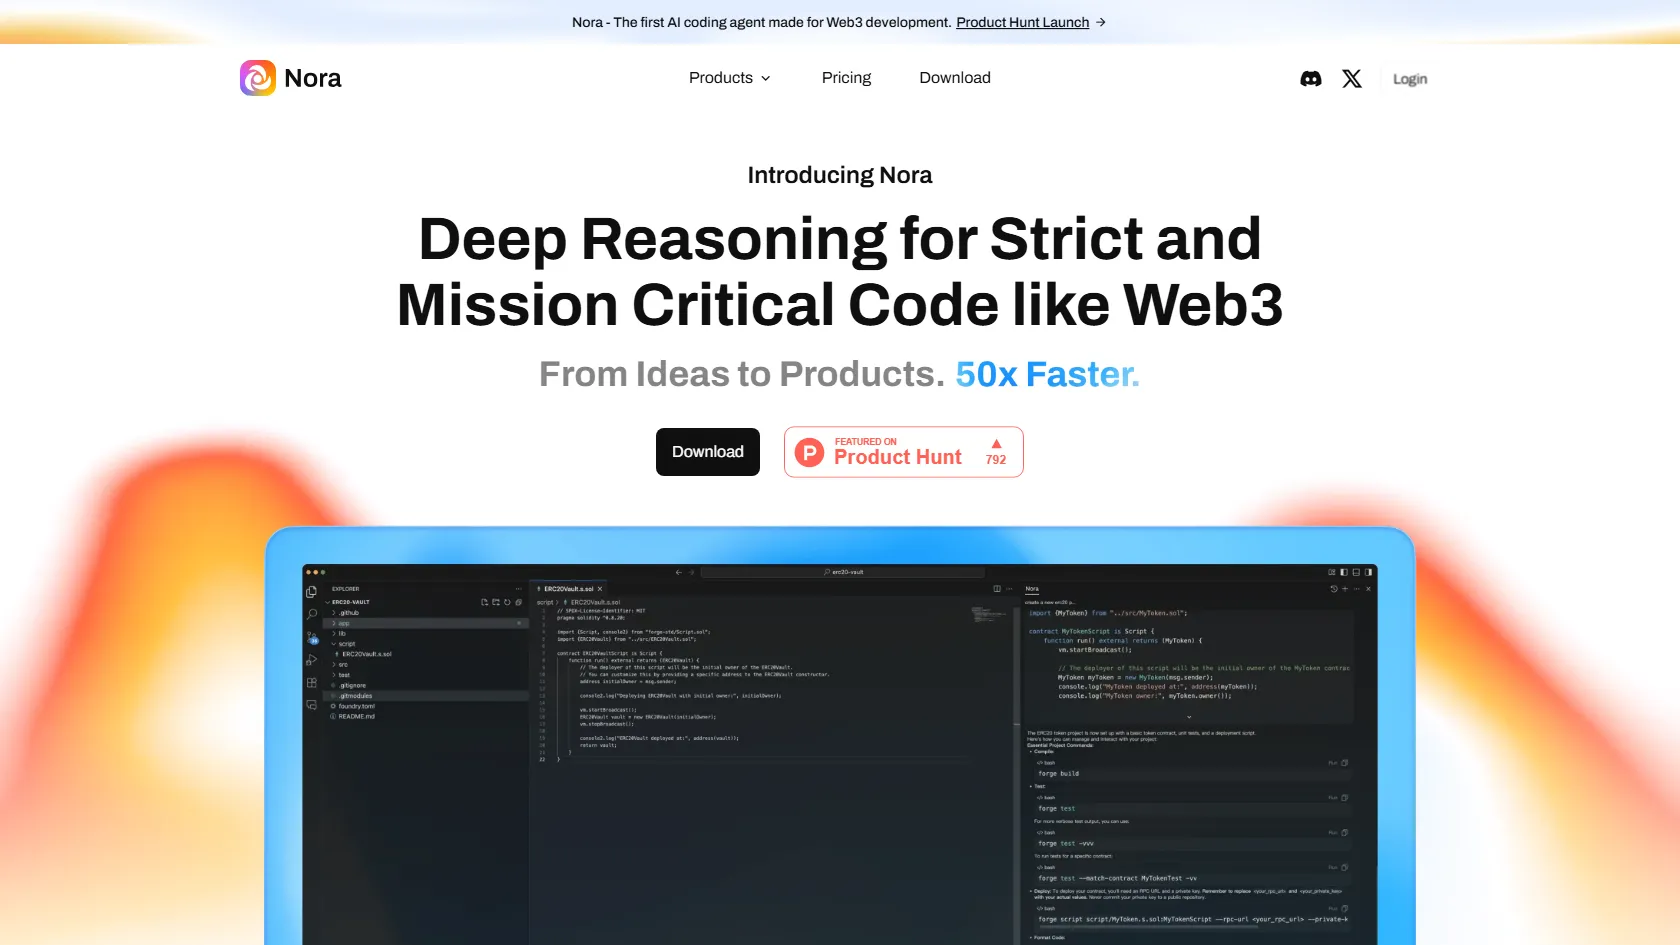Open Source Control icon with blue badge
Image resolution: width=1680 pixels, height=945 pixels.
[x=312, y=637]
